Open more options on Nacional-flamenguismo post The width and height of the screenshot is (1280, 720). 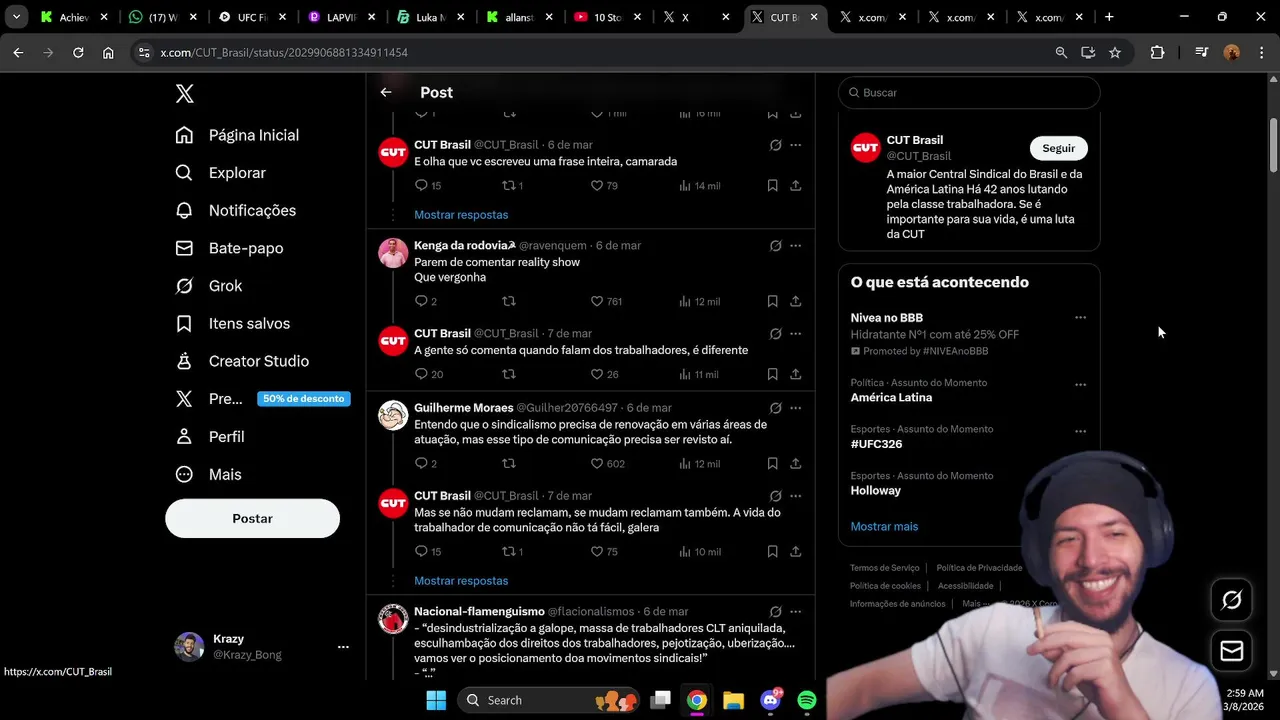(x=796, y=612)
